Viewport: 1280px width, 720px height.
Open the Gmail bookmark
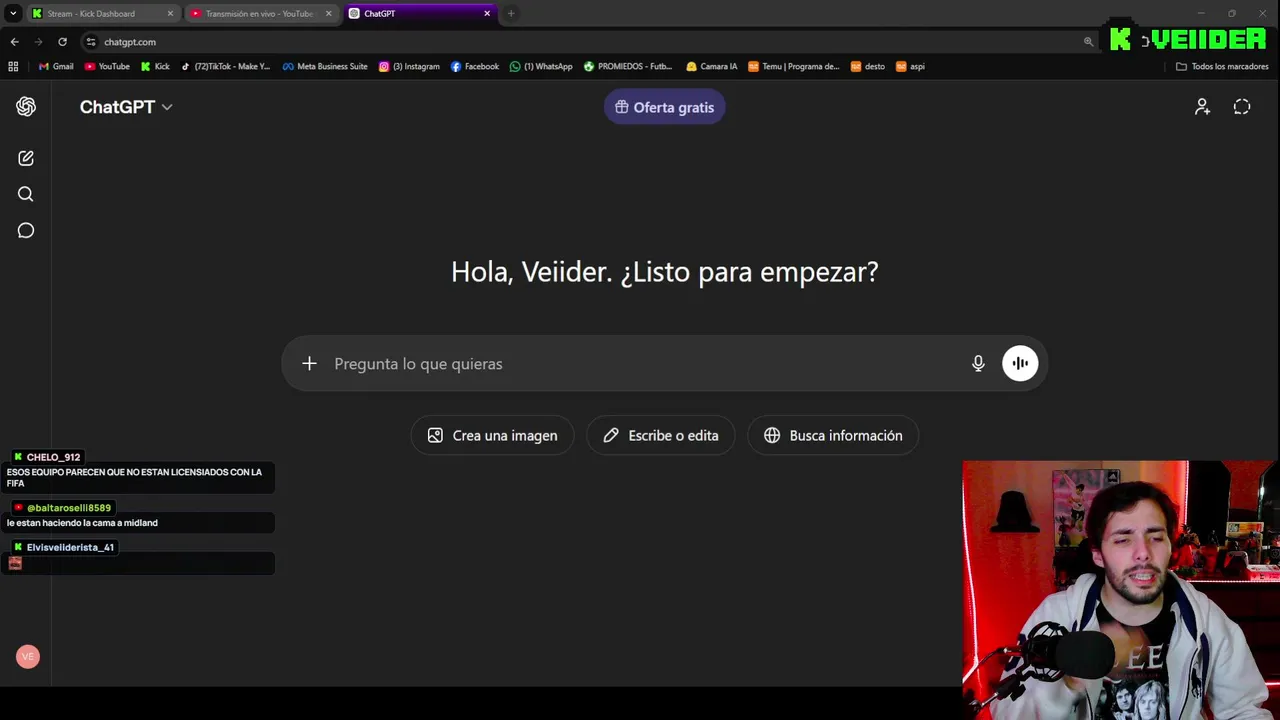(56, 66)
